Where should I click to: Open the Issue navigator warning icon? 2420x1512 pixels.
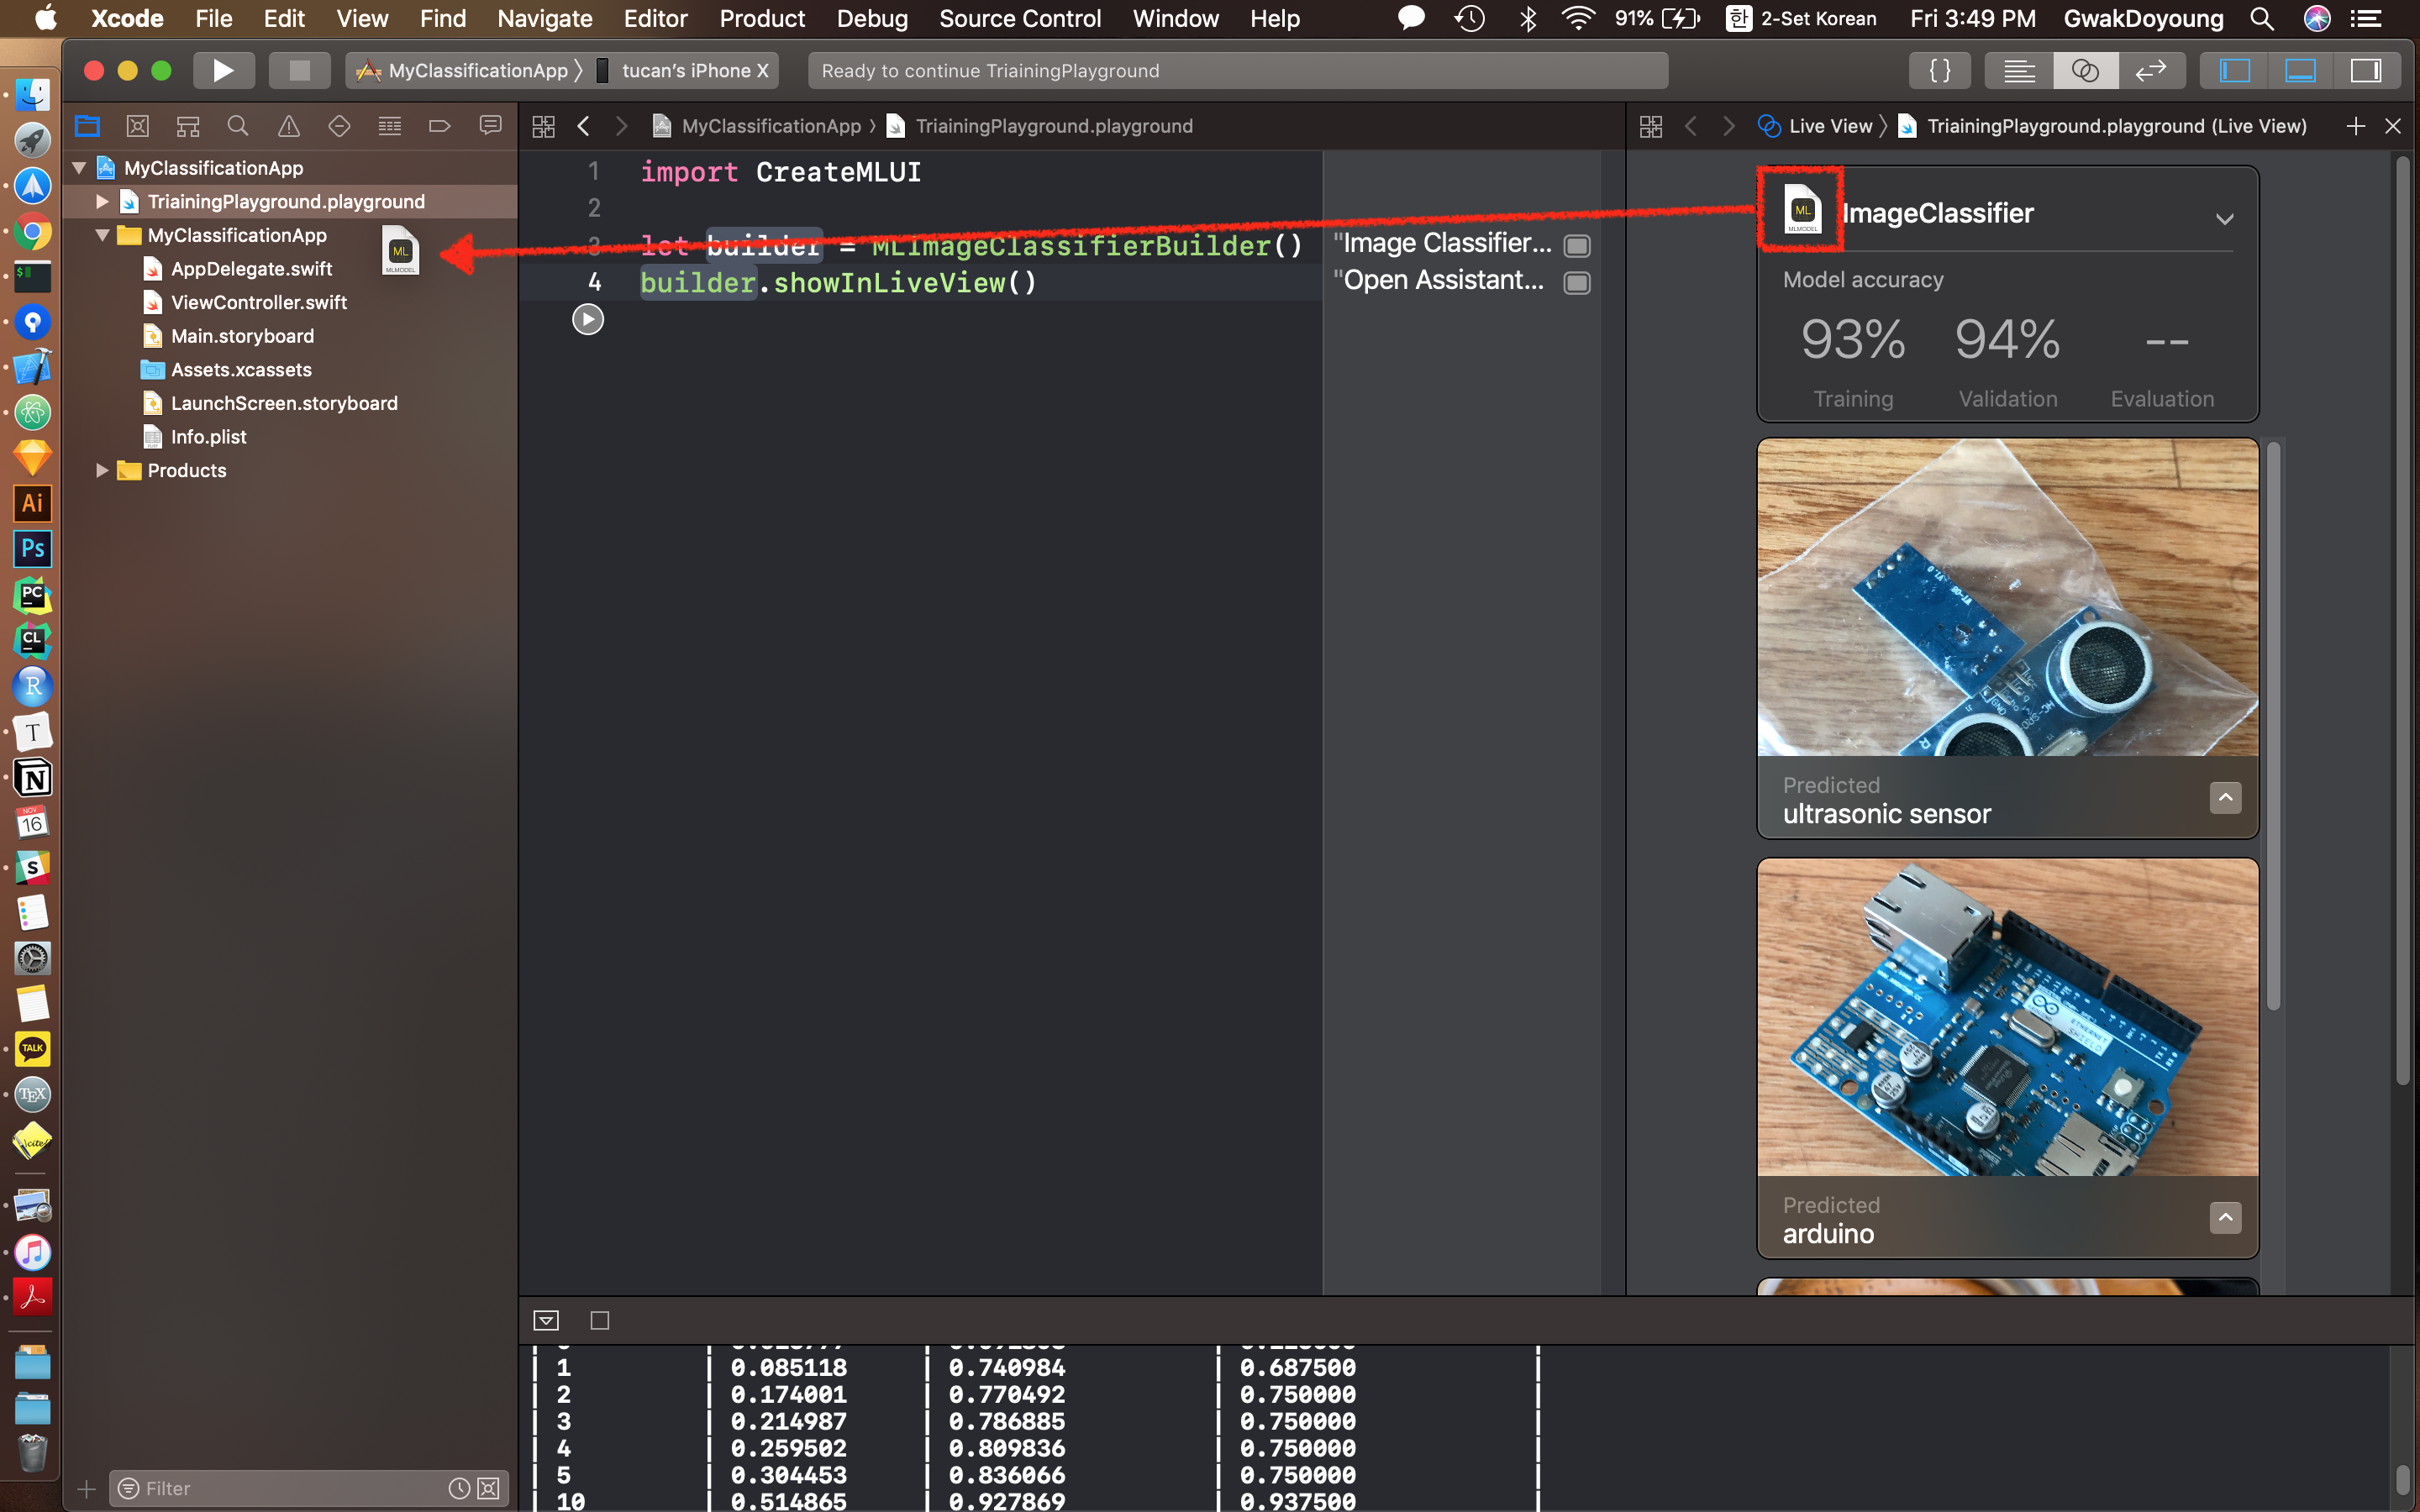point(289,126)
